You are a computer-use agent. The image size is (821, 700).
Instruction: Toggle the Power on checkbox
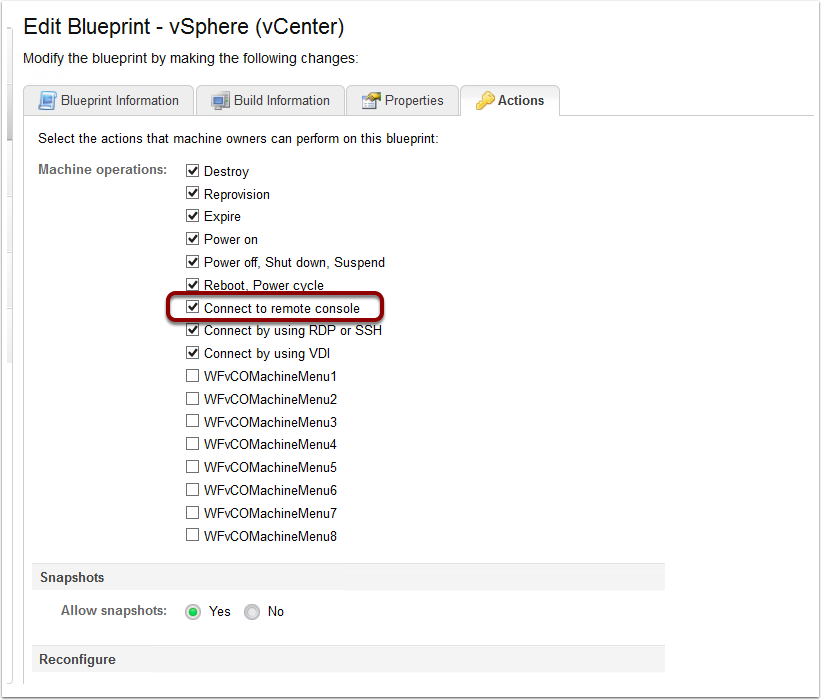click(x=193, y=239)
